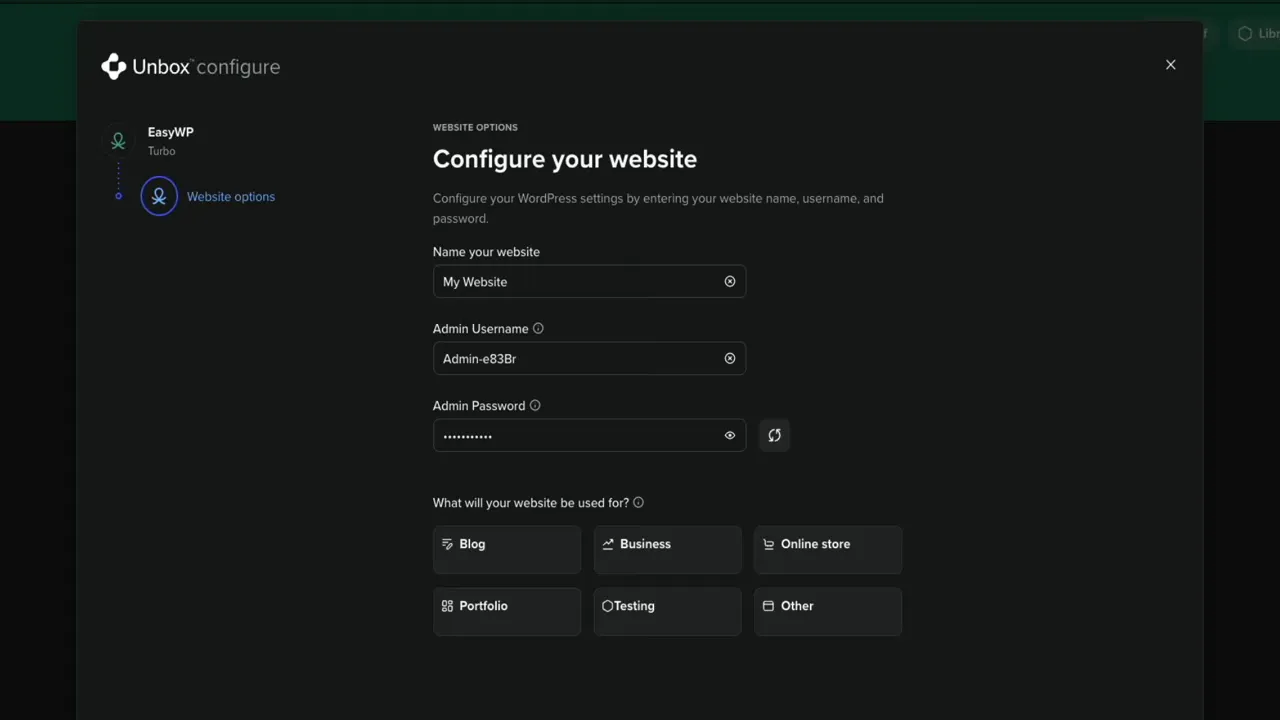Click the EasyWP step icon
This screenshot has width=1280, height=720.
tap(118, 141)
